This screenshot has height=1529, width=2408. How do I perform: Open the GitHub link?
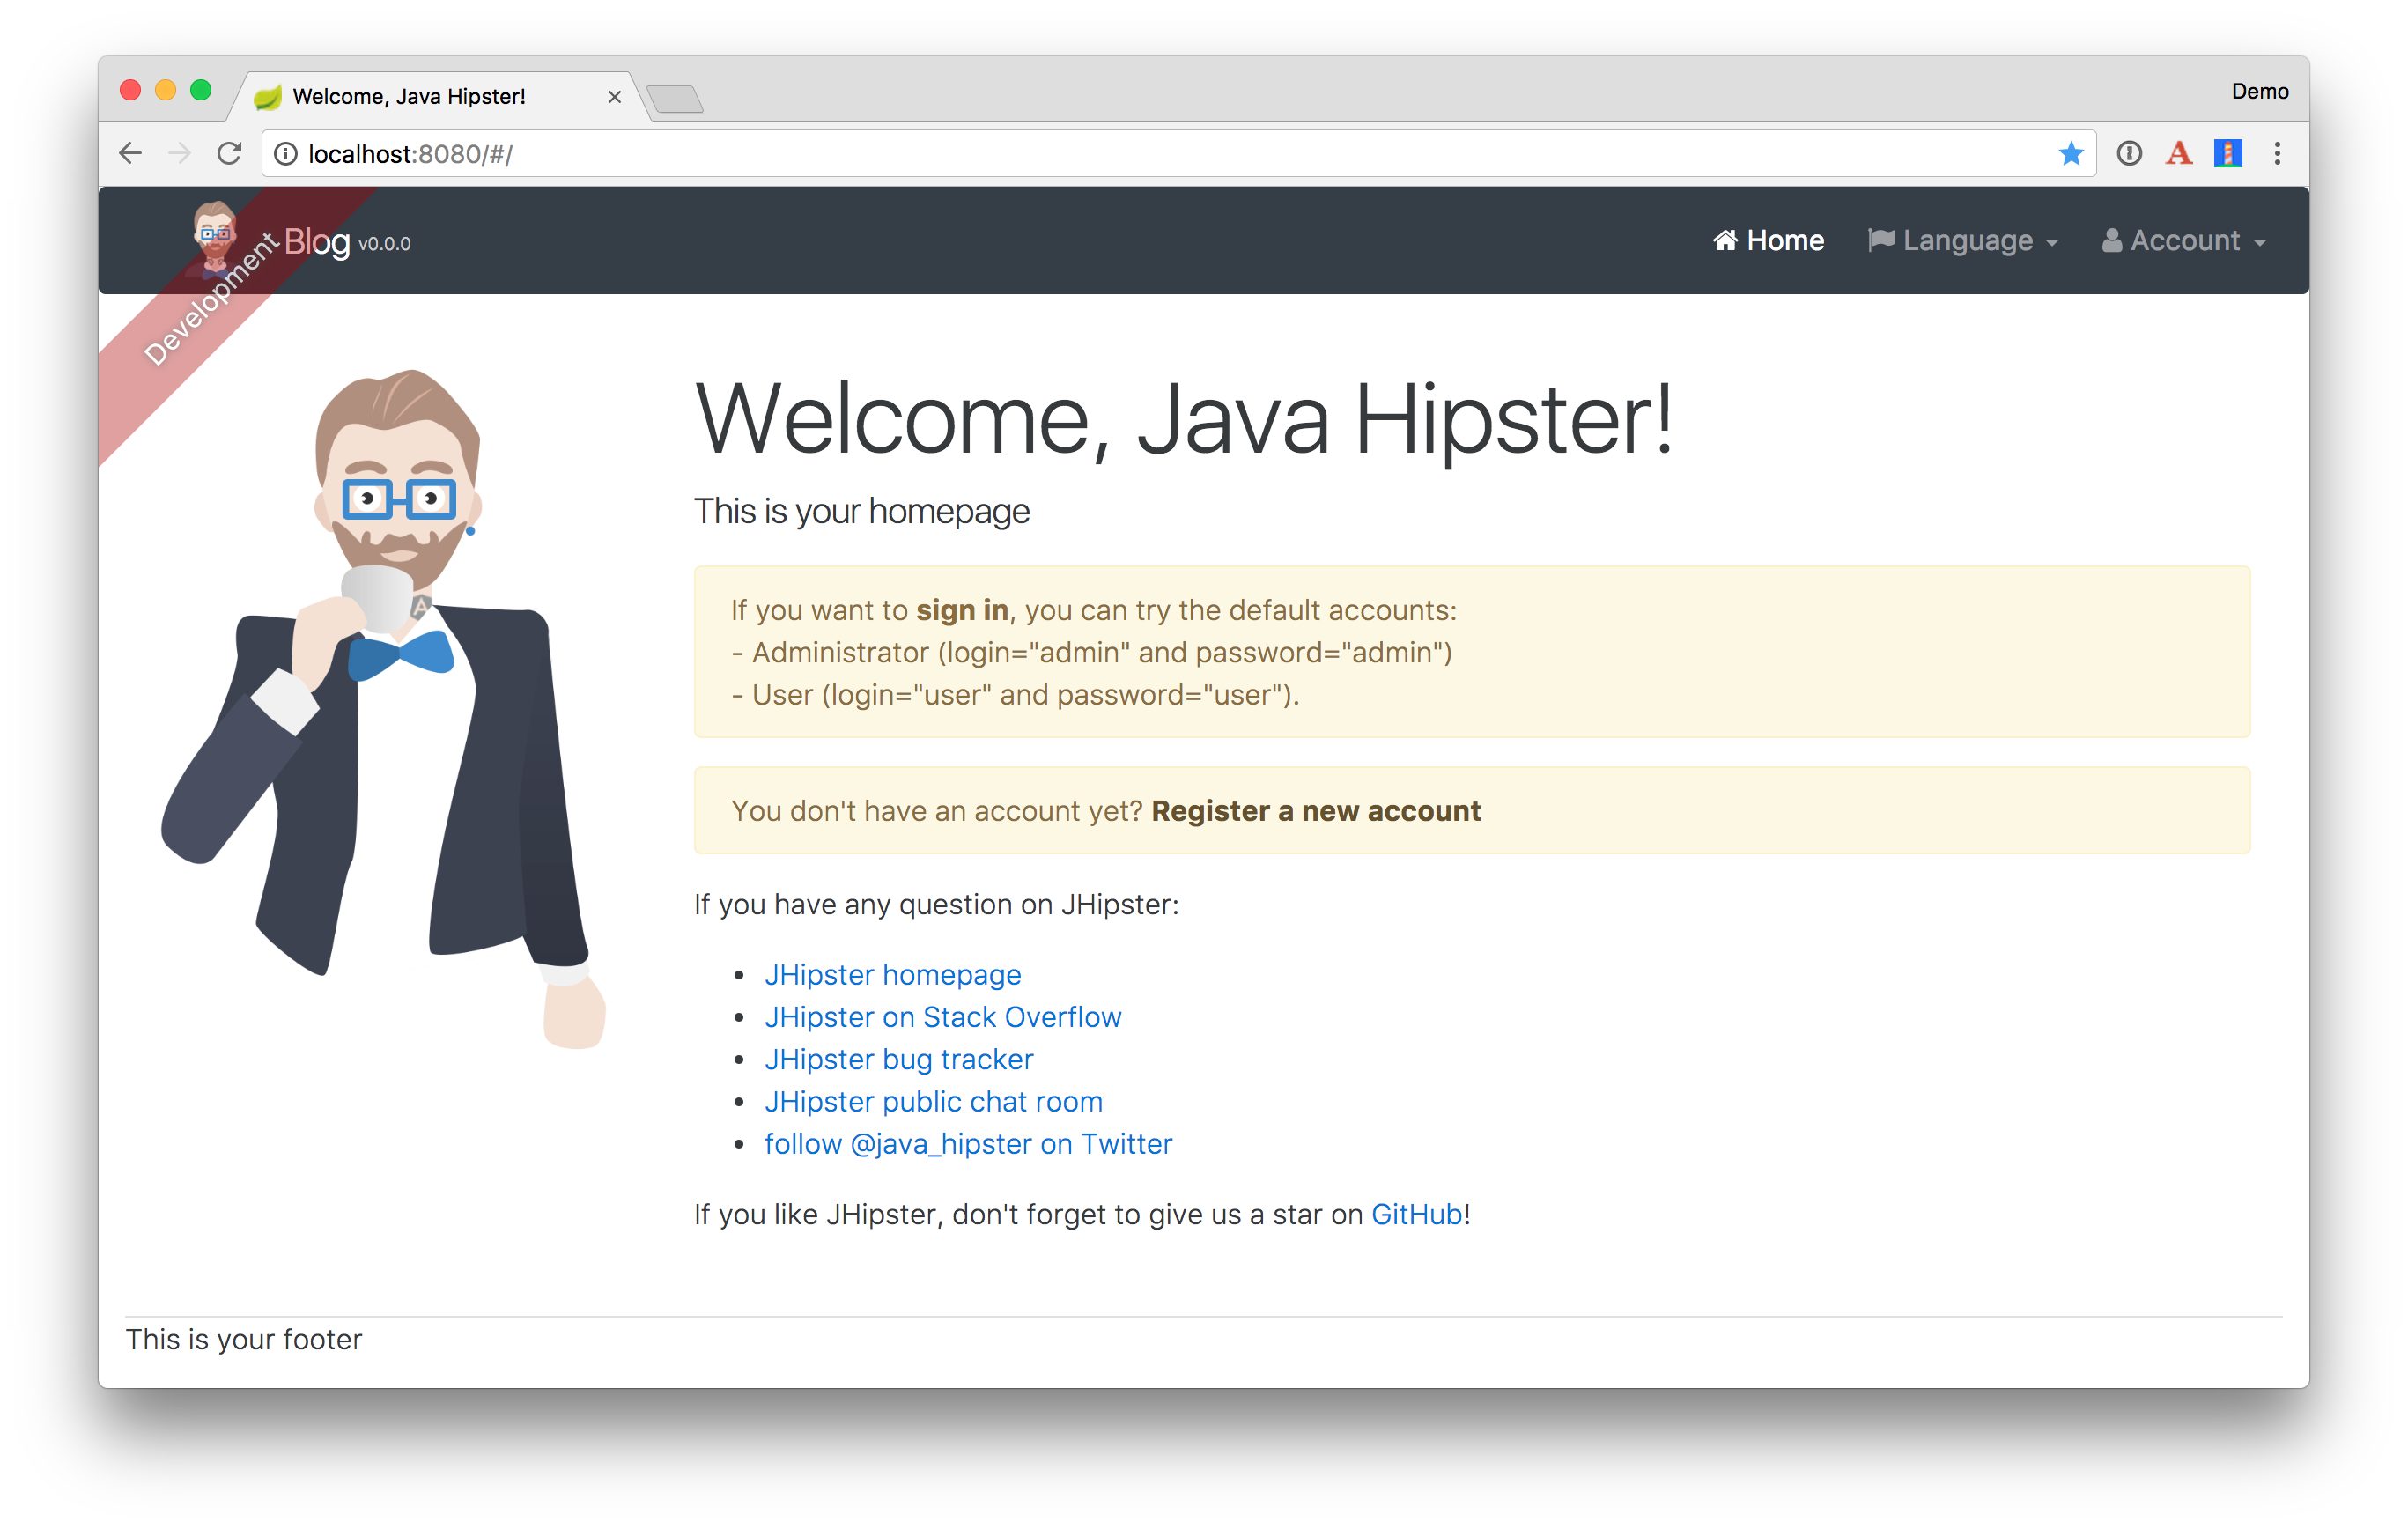(1416, 1214)
